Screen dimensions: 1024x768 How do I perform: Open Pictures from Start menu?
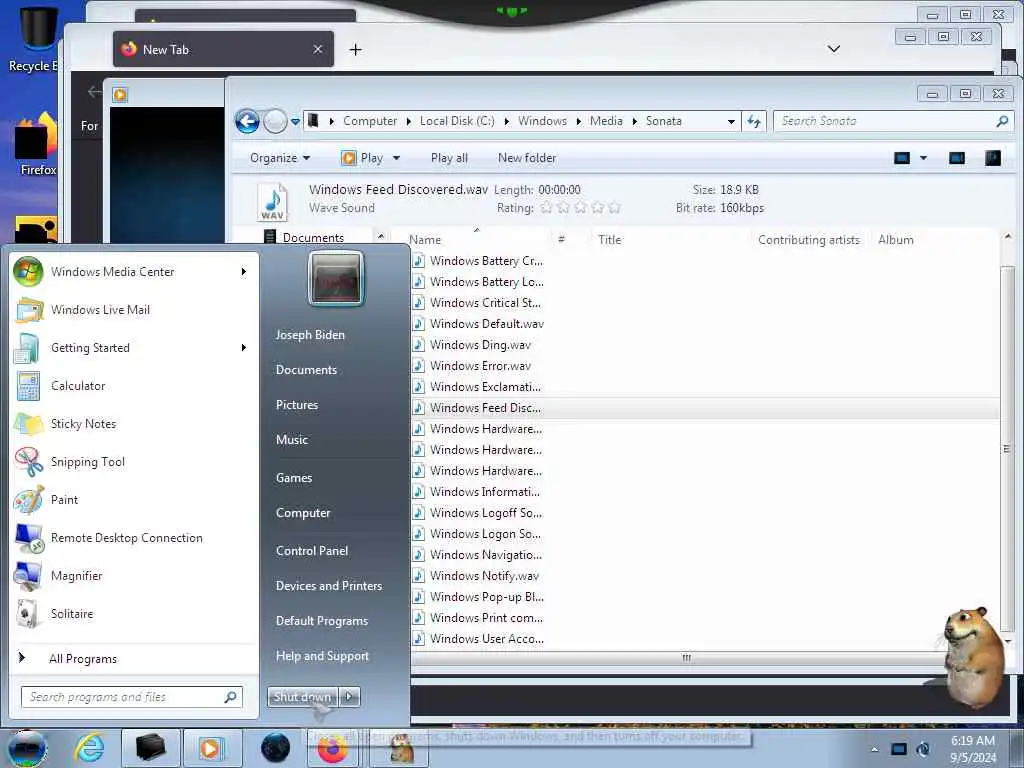(296, 405)
